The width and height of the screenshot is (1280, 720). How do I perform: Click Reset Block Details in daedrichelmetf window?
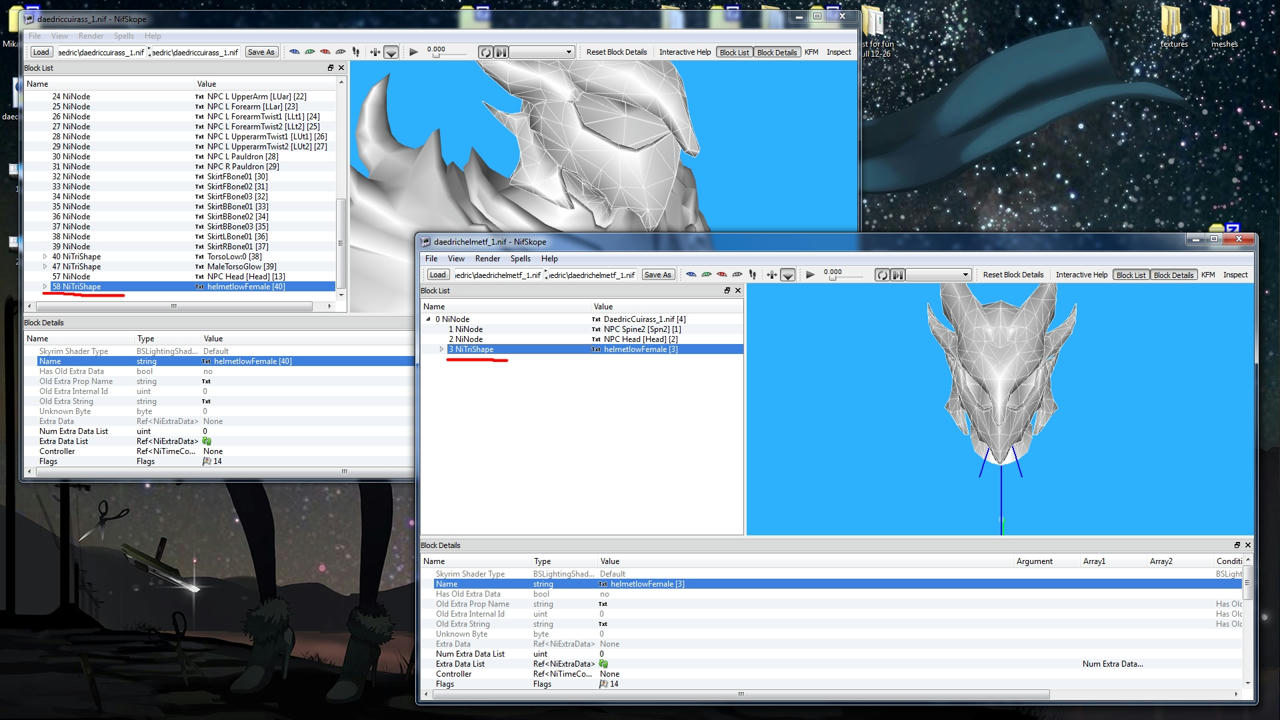click(x=1013, y=275)
